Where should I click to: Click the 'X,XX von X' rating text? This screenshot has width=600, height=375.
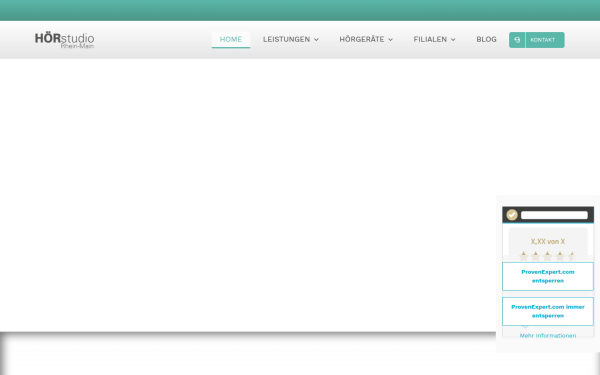point(548,241)
